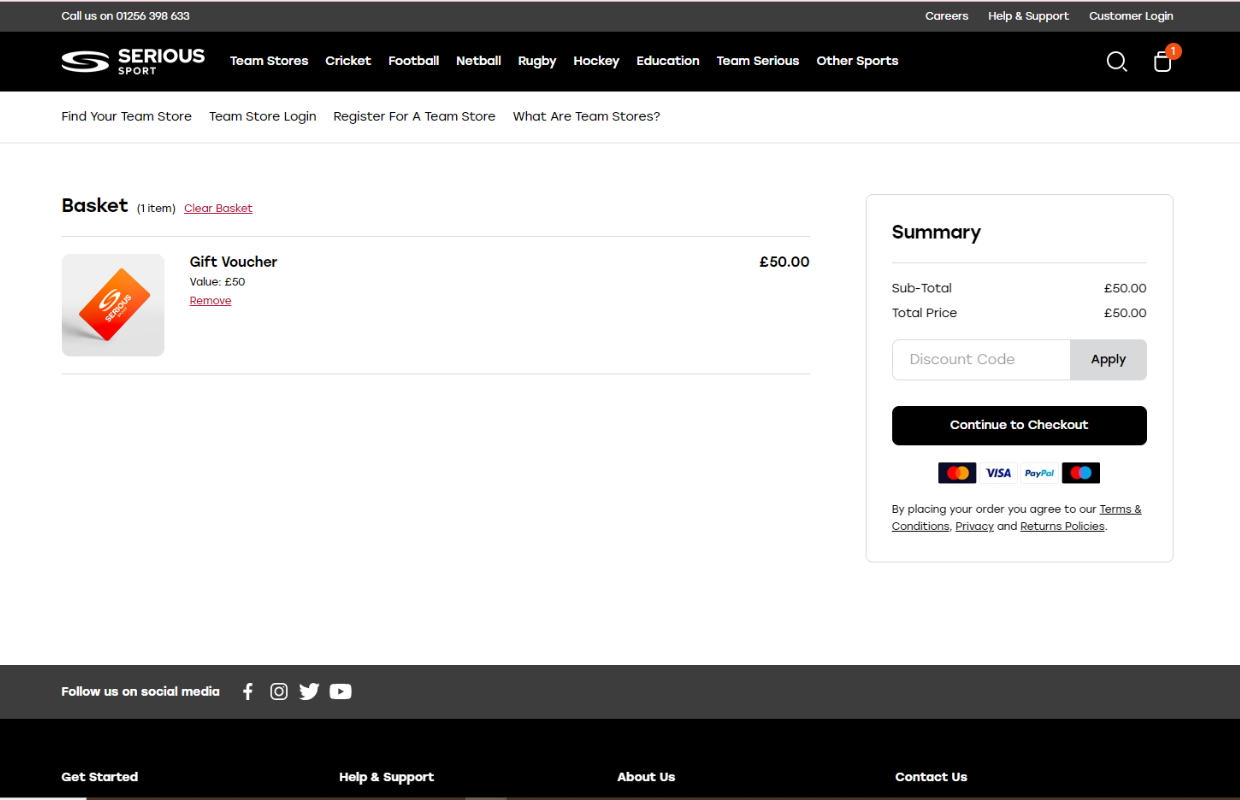This screenshot has height=800, width=1240.
Task: Visit the Facebook social page
Action: [x=248, y=691]
